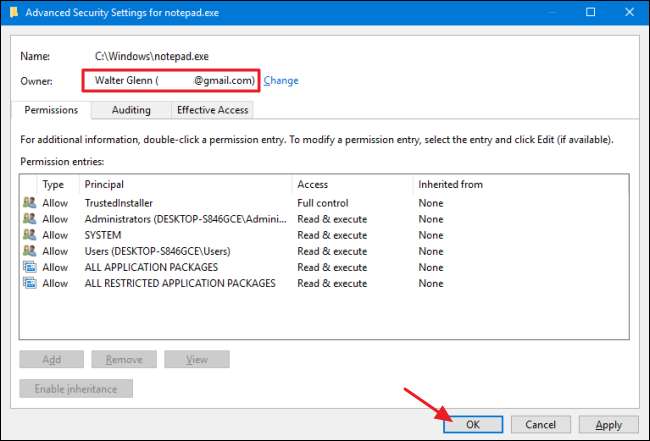Sort entries by the Type column header

tap(55, 185)
